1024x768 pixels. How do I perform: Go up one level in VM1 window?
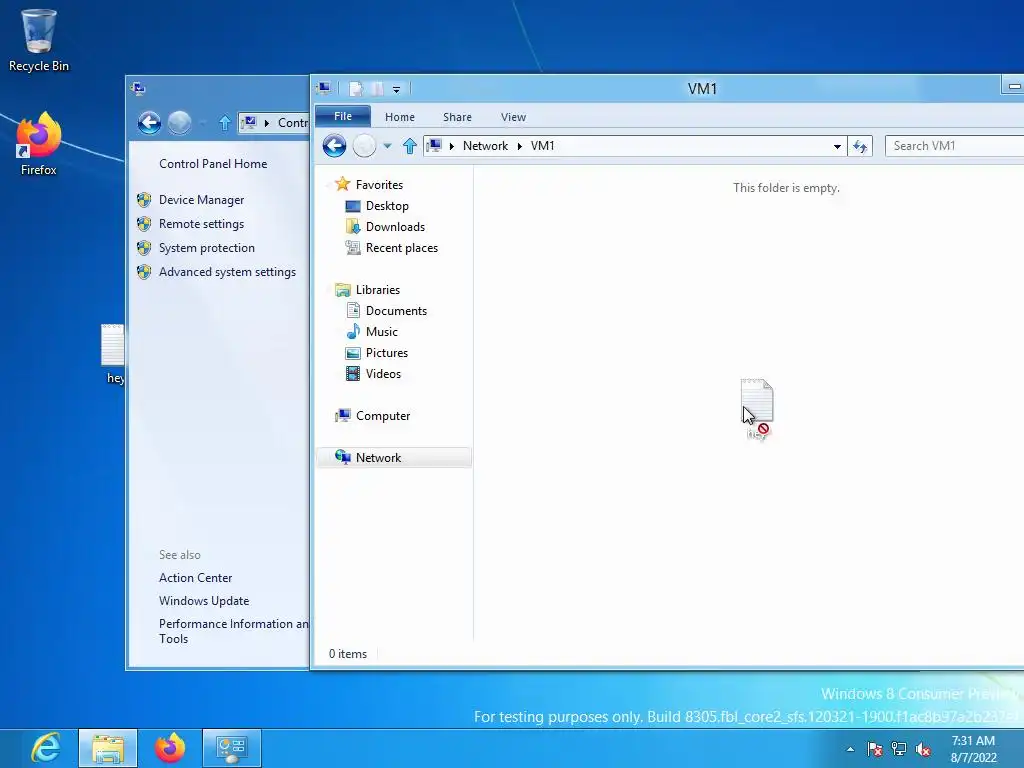pyautogui.click(x=409, y=146)
